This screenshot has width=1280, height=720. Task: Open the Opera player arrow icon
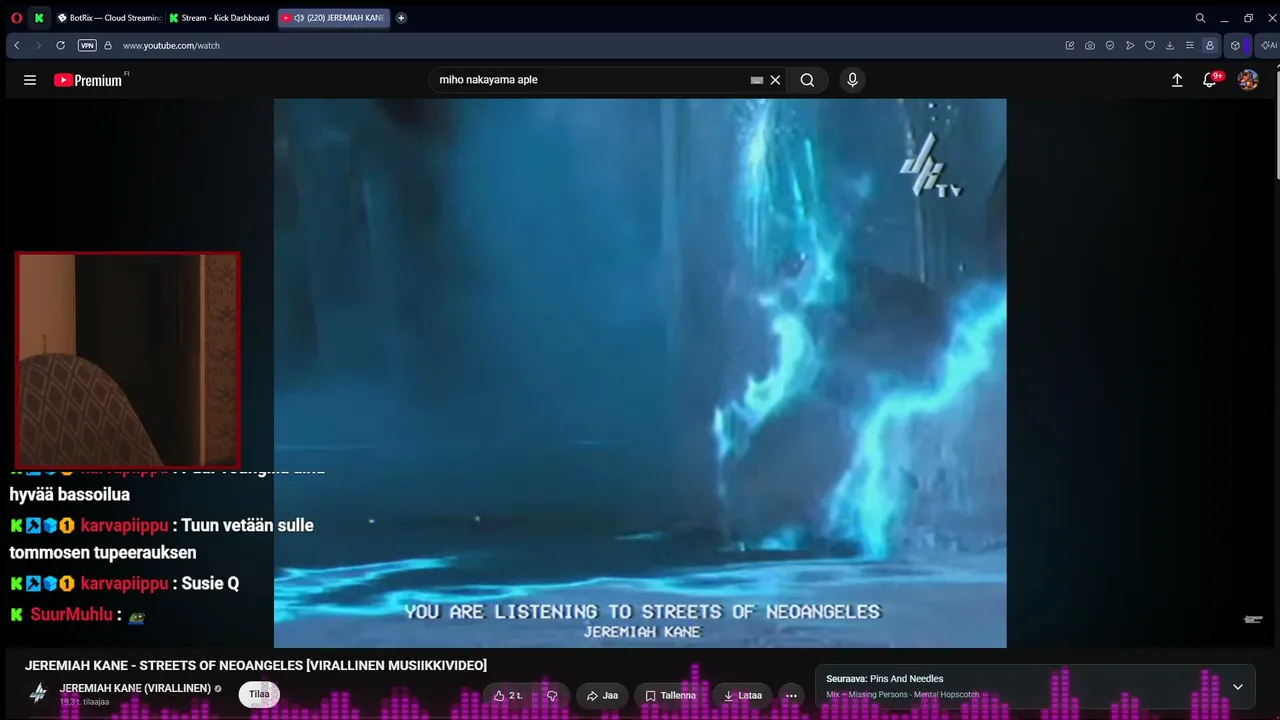pos(1130,45)
